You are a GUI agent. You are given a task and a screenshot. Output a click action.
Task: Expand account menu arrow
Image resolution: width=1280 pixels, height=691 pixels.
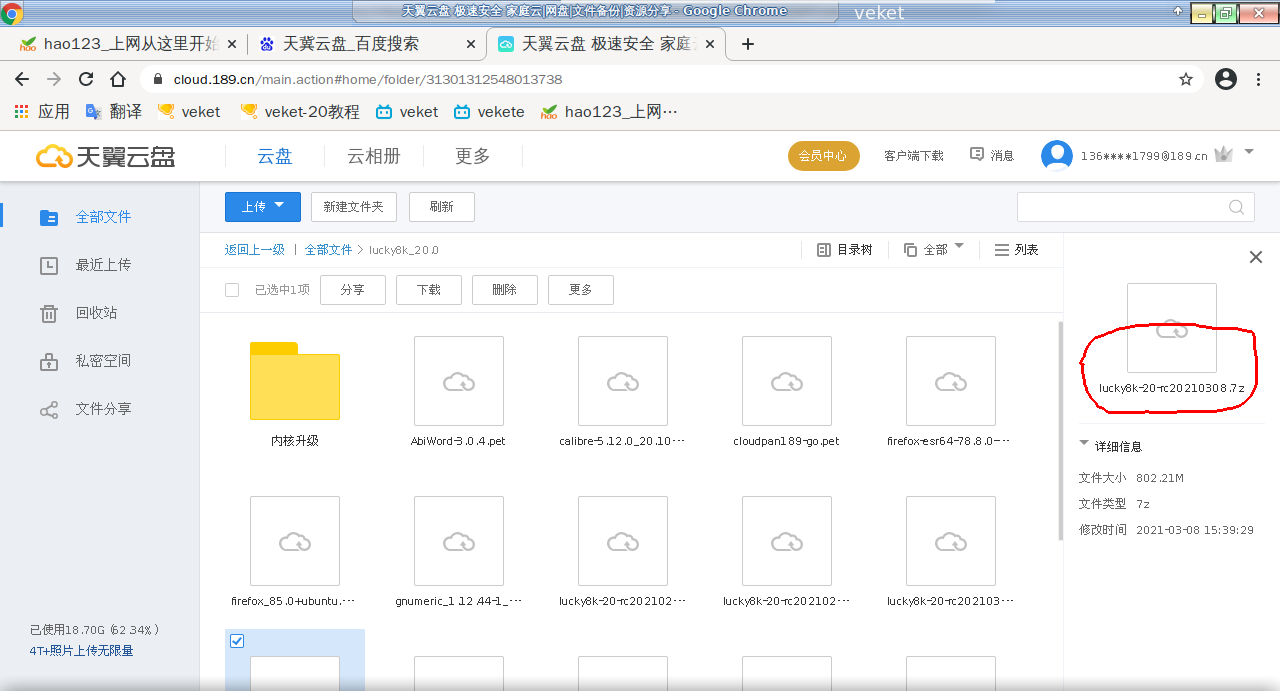tap(1249, 152)
